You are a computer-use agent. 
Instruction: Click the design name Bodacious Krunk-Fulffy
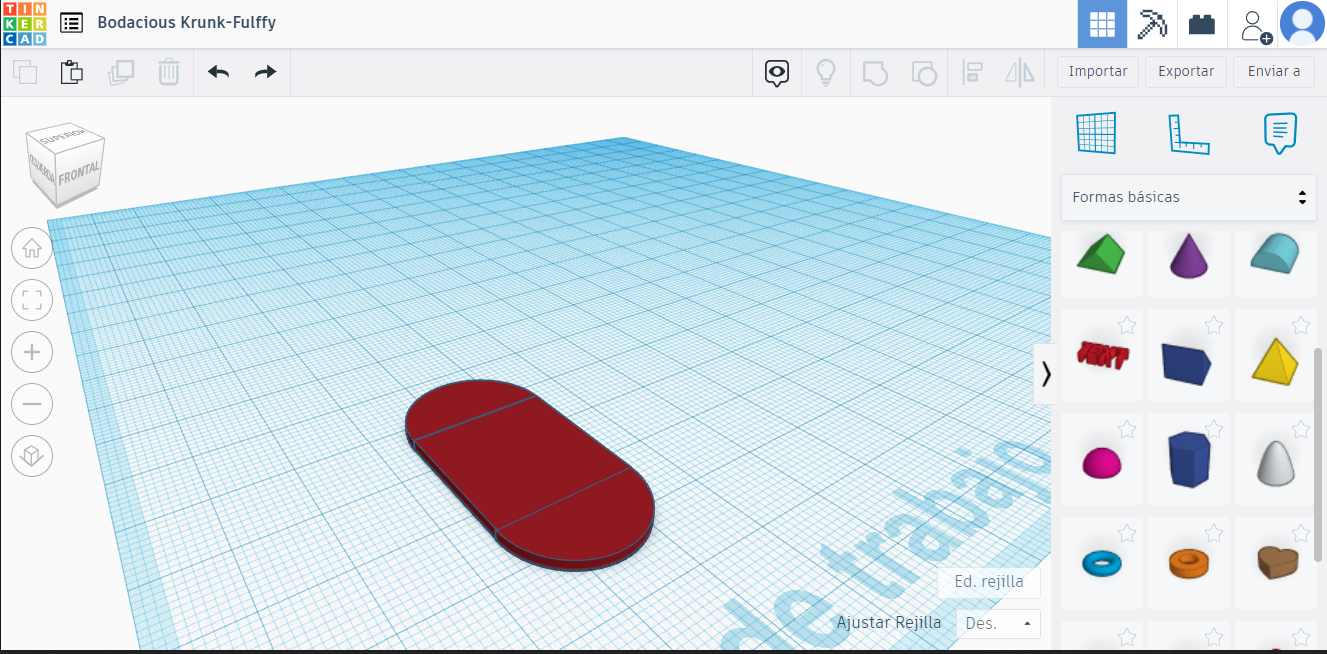(x=186, y=22)
